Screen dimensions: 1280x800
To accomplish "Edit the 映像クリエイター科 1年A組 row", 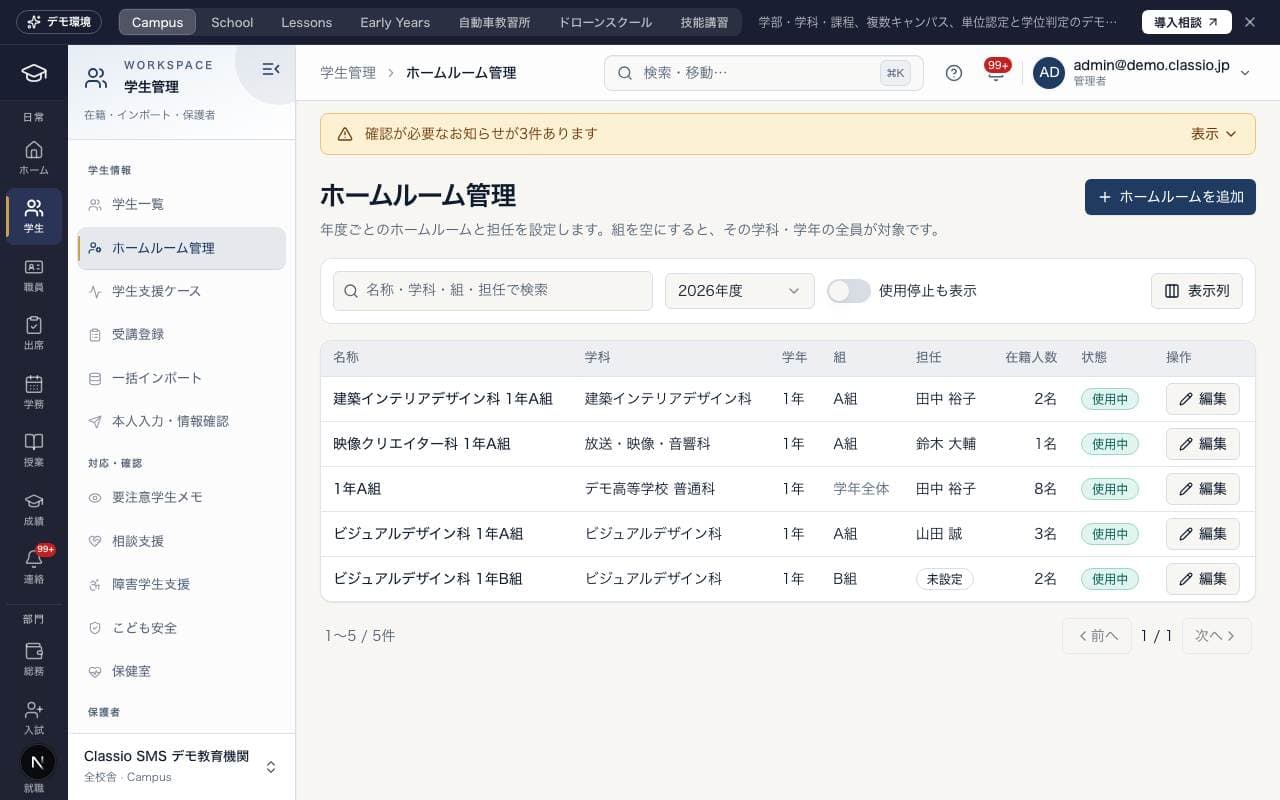I will [1203, 444].
